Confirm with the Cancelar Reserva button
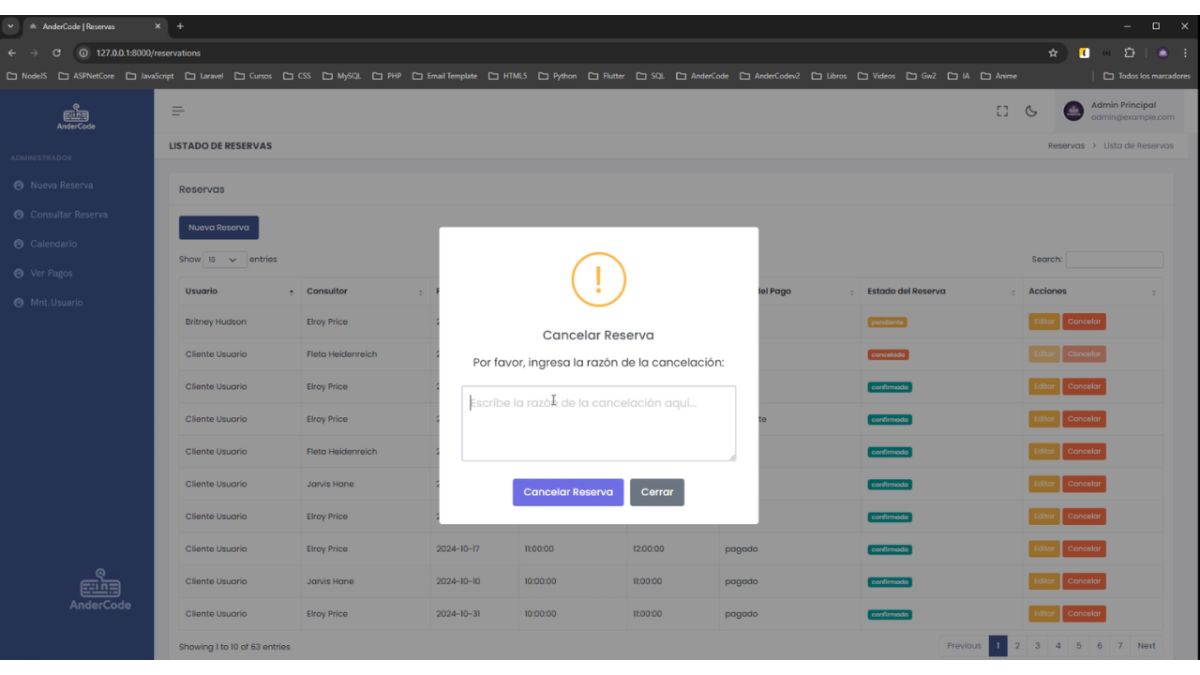This screenshot has width=1200, height=675. (568, 492)
